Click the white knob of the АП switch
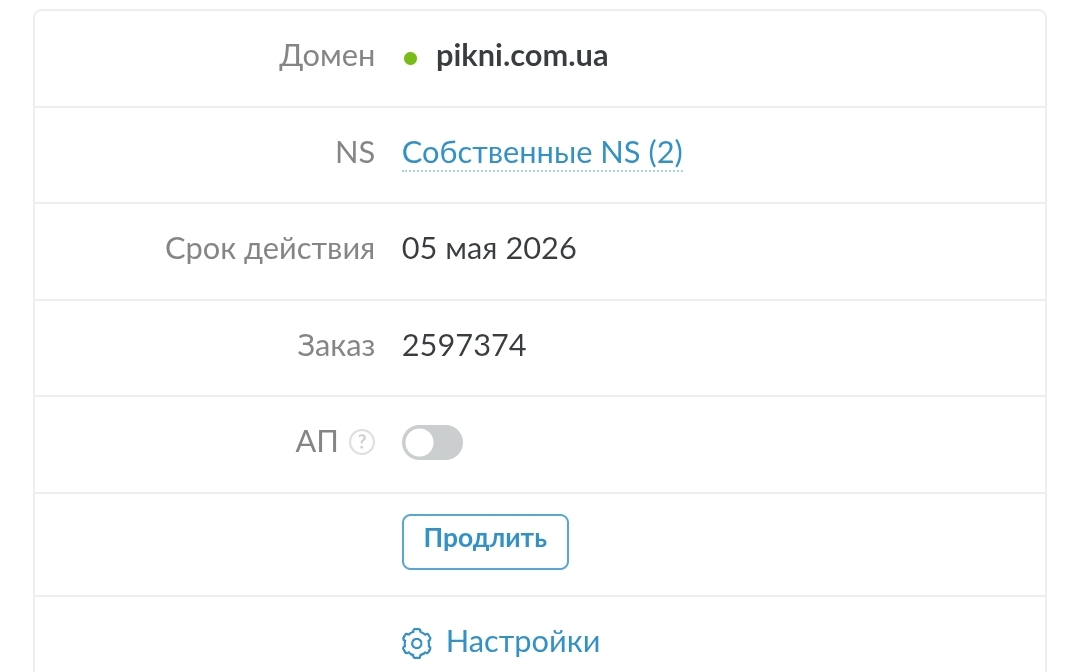The image size is (1080, 672). tap(420, 442)
